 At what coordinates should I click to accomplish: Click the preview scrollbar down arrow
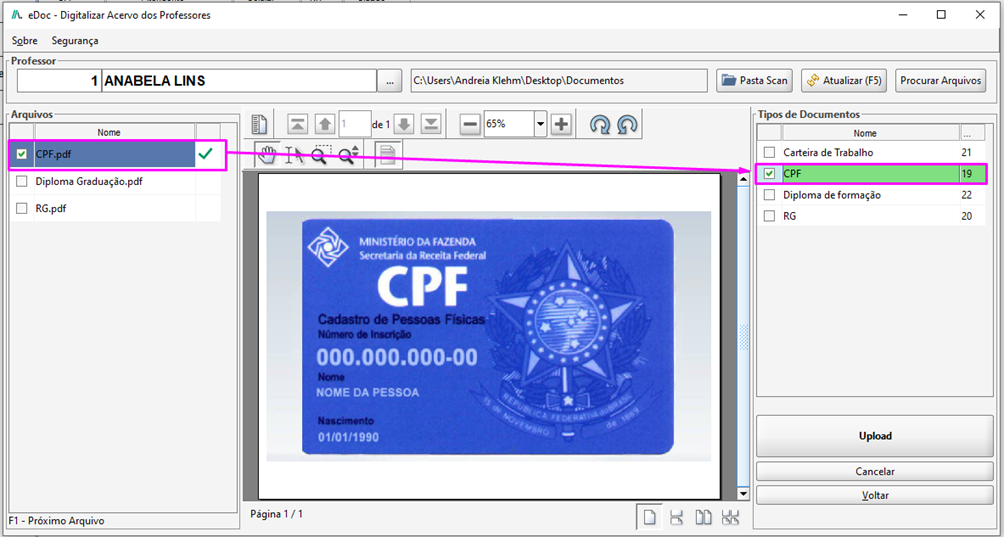pyautogui.click(x=743, y=493)
